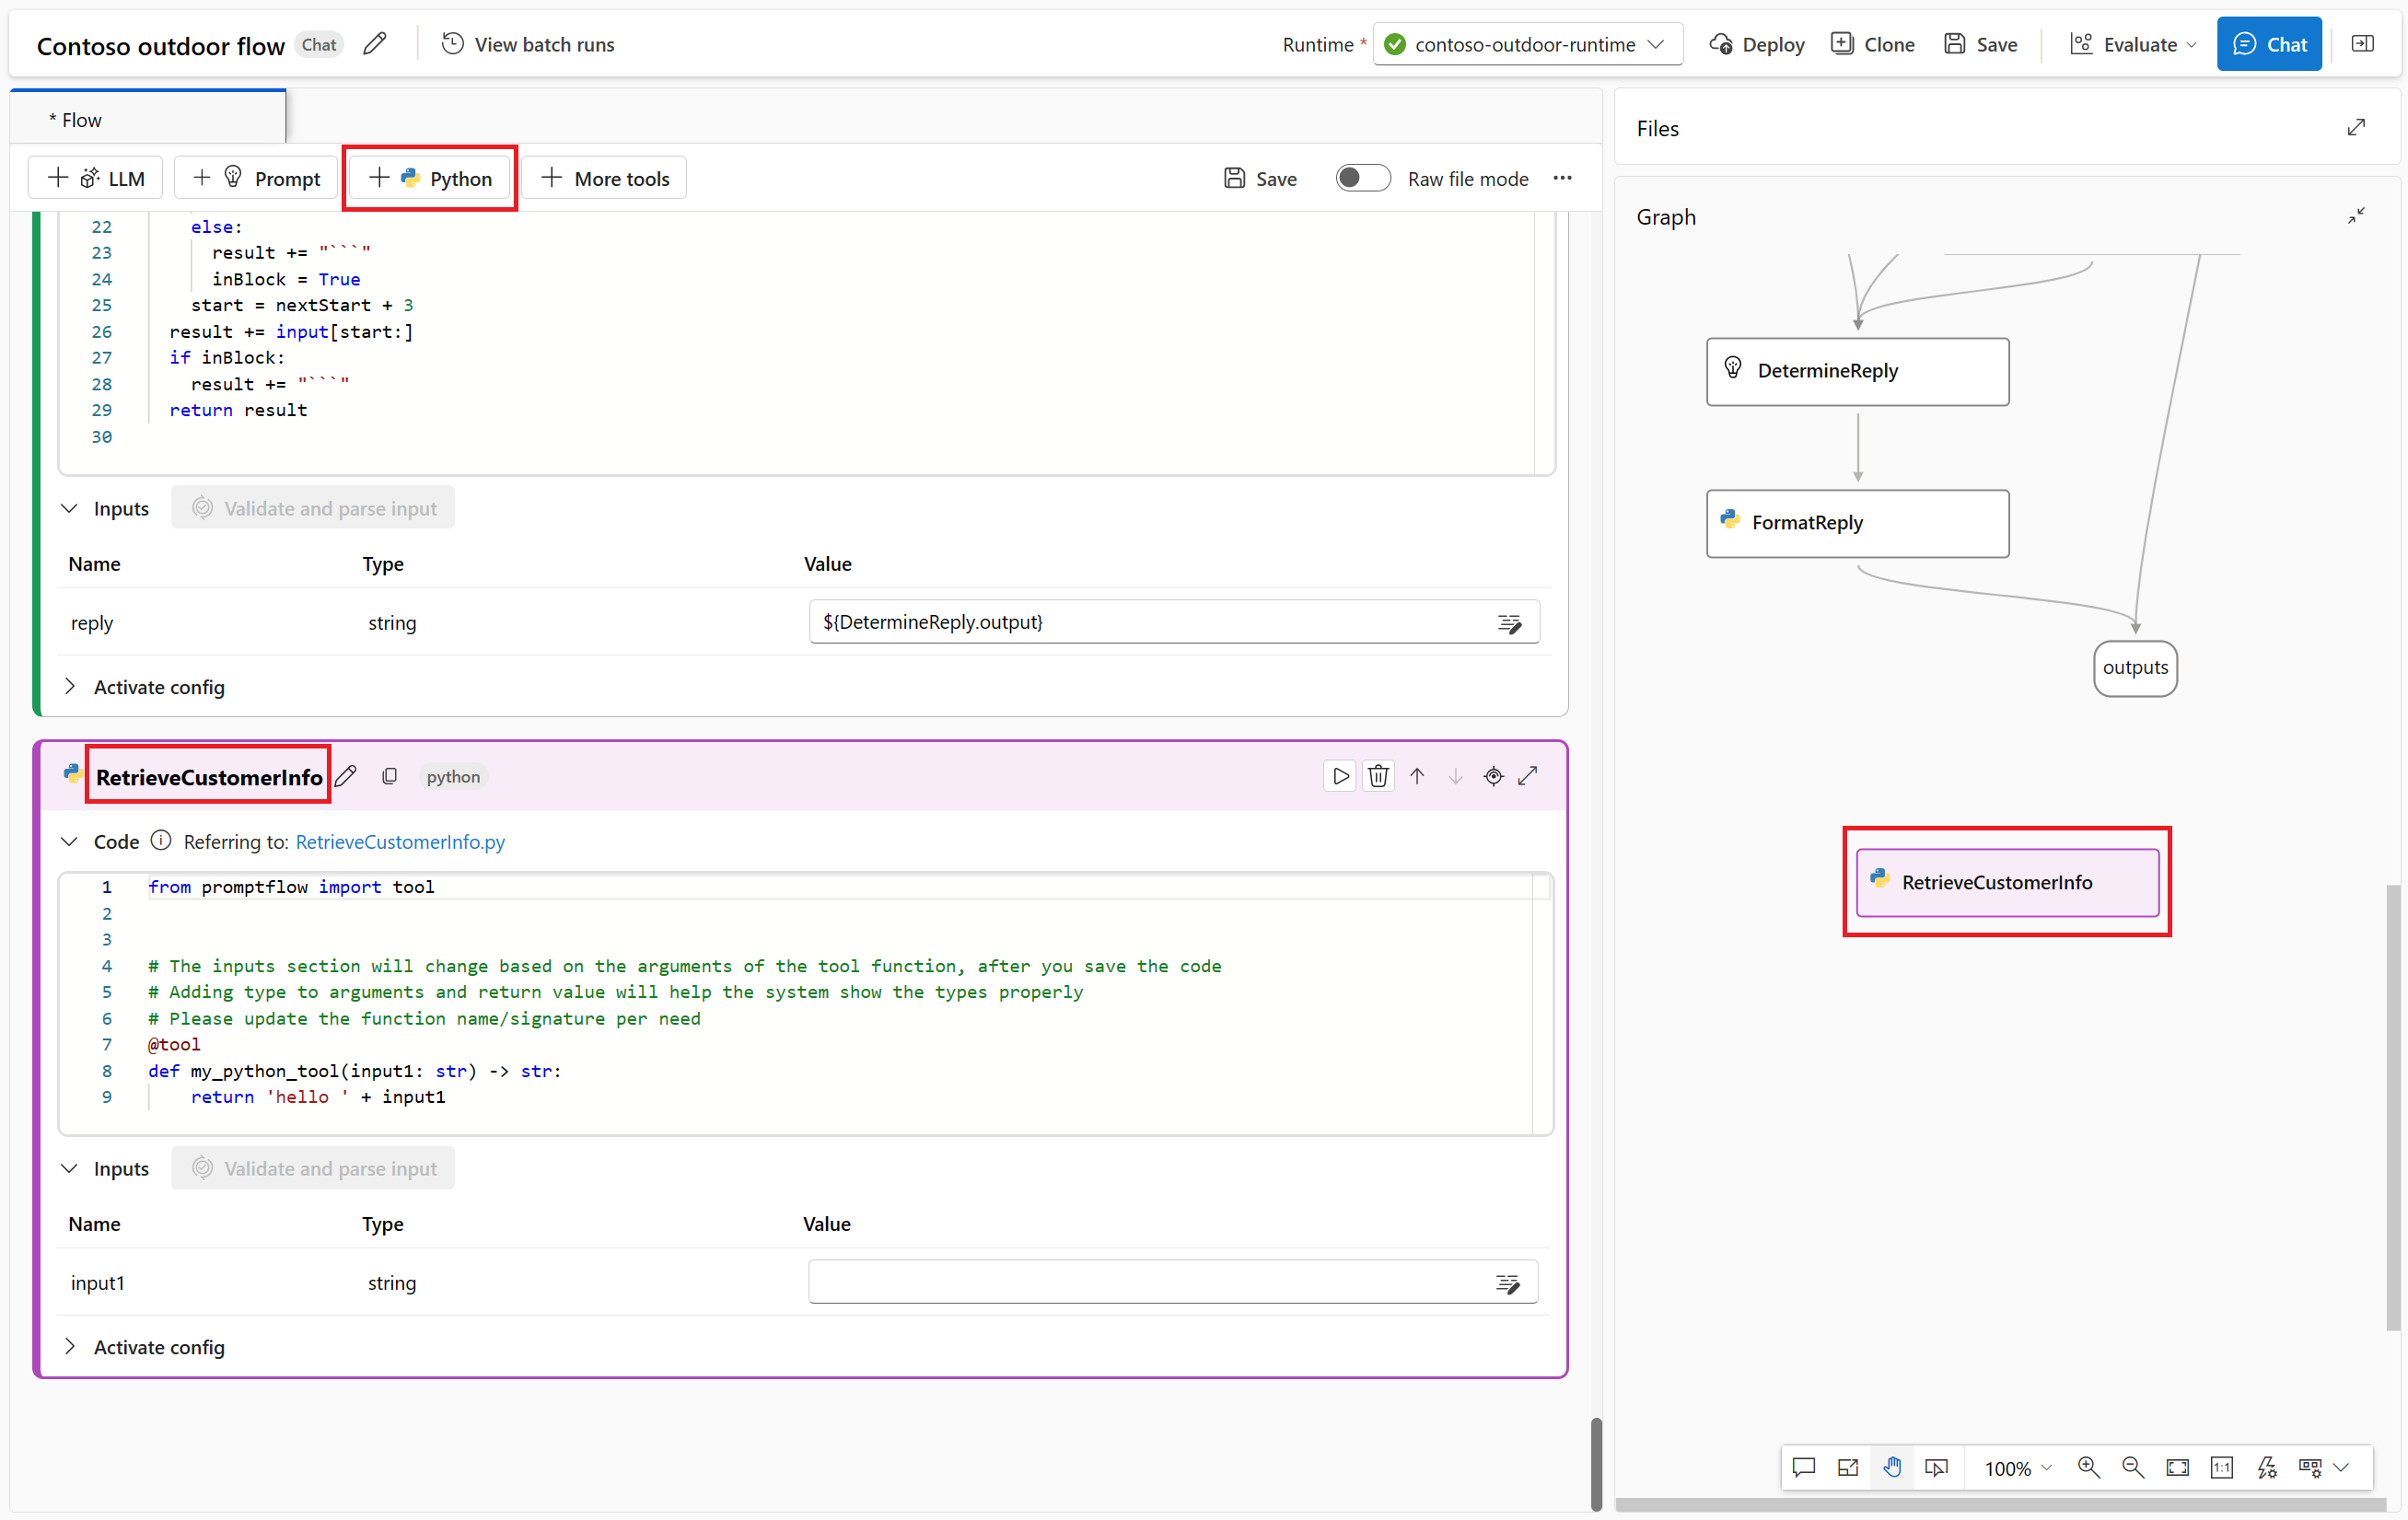2408x1520 pixels.
Task: Zoom in on the graph
Action: click(x=2088, y=1467)
